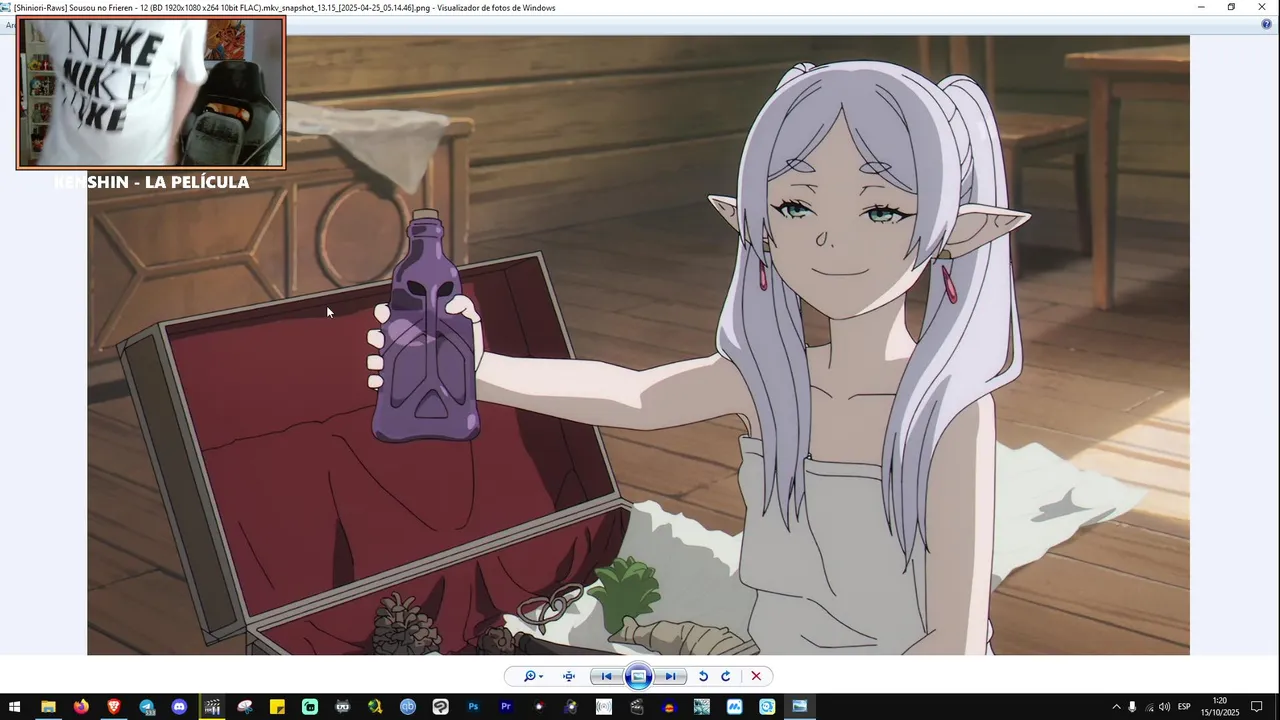
Task: Fit the image to actual size
Action: (569, 676)
